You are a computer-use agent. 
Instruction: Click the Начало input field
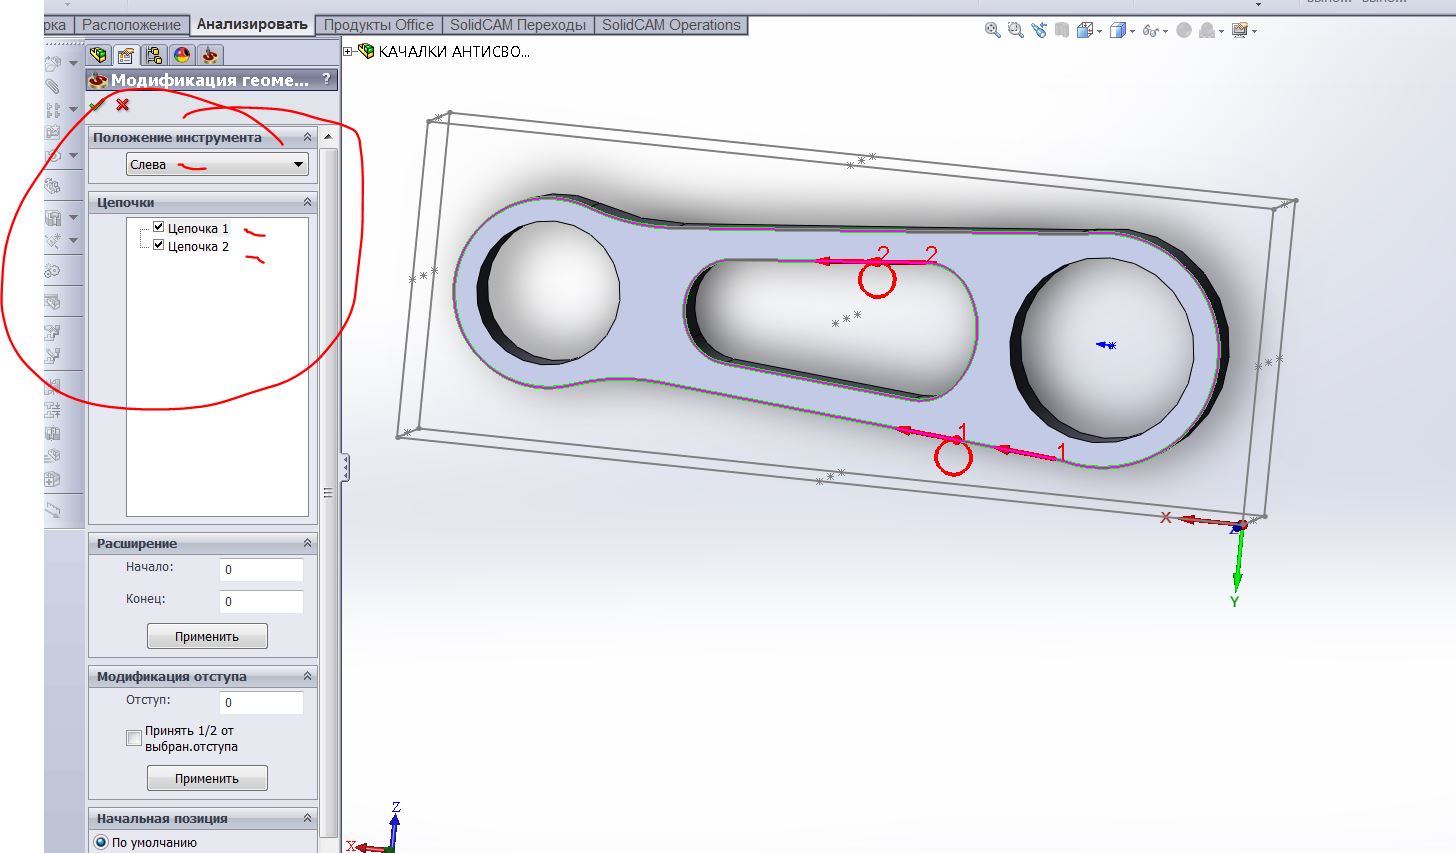(261, 569)
